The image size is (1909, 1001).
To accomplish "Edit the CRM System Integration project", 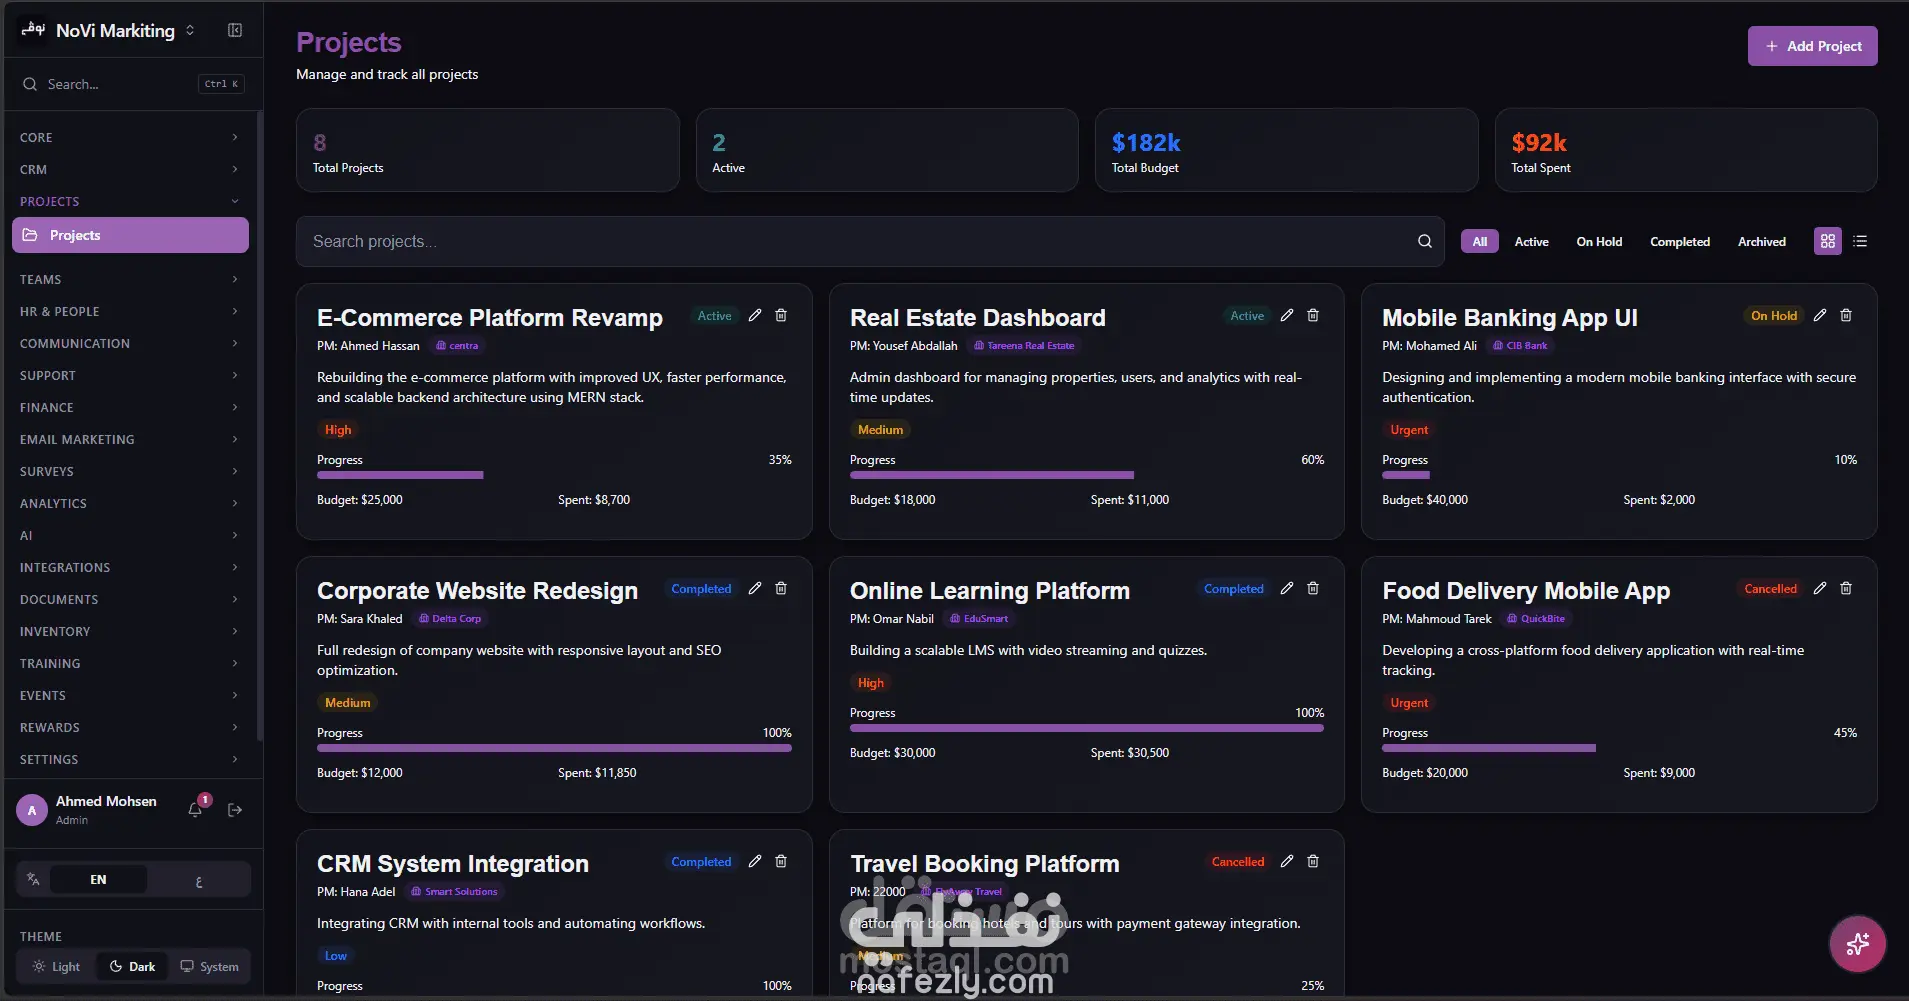I will tap(755, 861).
